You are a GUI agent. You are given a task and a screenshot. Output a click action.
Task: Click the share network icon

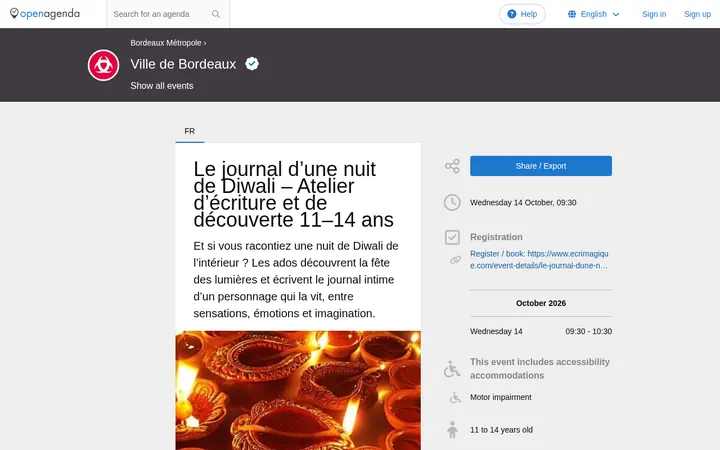click(x=452, y=166)
